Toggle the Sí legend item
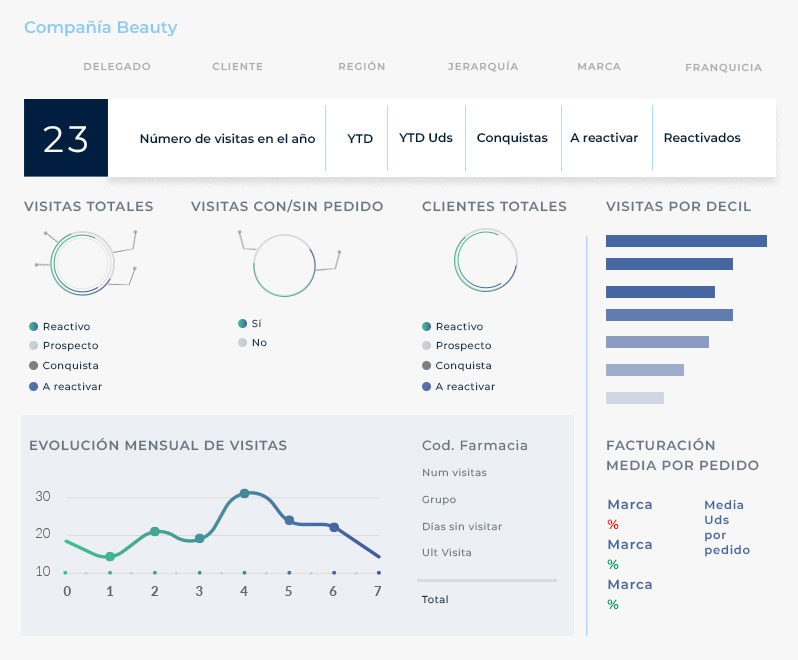The image size is (798, 660). [x=250, y=323]
